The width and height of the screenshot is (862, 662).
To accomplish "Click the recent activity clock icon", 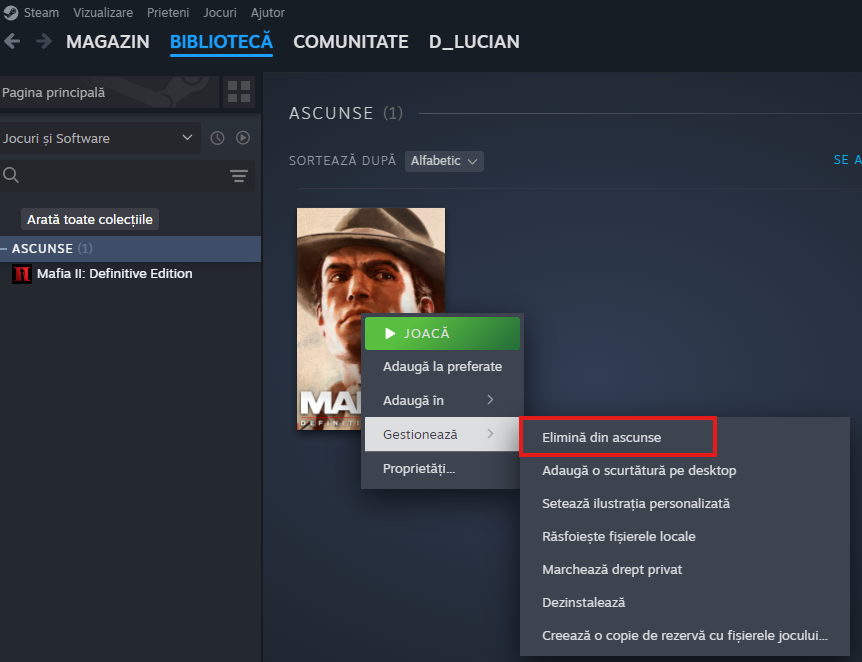I will pos(217,138).
